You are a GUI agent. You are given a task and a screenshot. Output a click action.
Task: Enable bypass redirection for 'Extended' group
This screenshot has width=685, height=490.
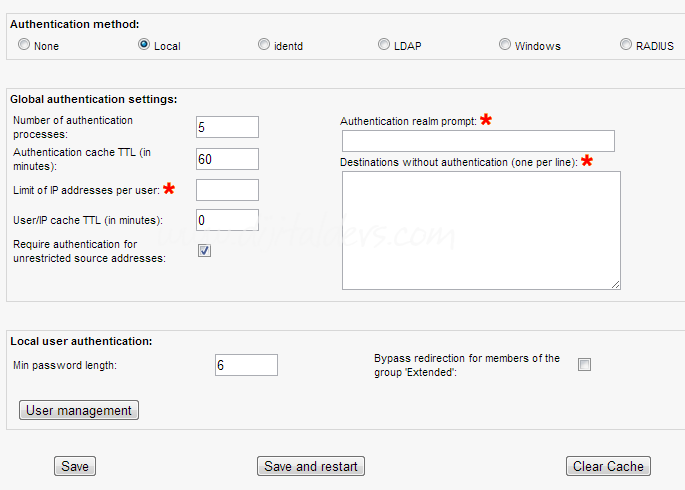tap(584, 365)
